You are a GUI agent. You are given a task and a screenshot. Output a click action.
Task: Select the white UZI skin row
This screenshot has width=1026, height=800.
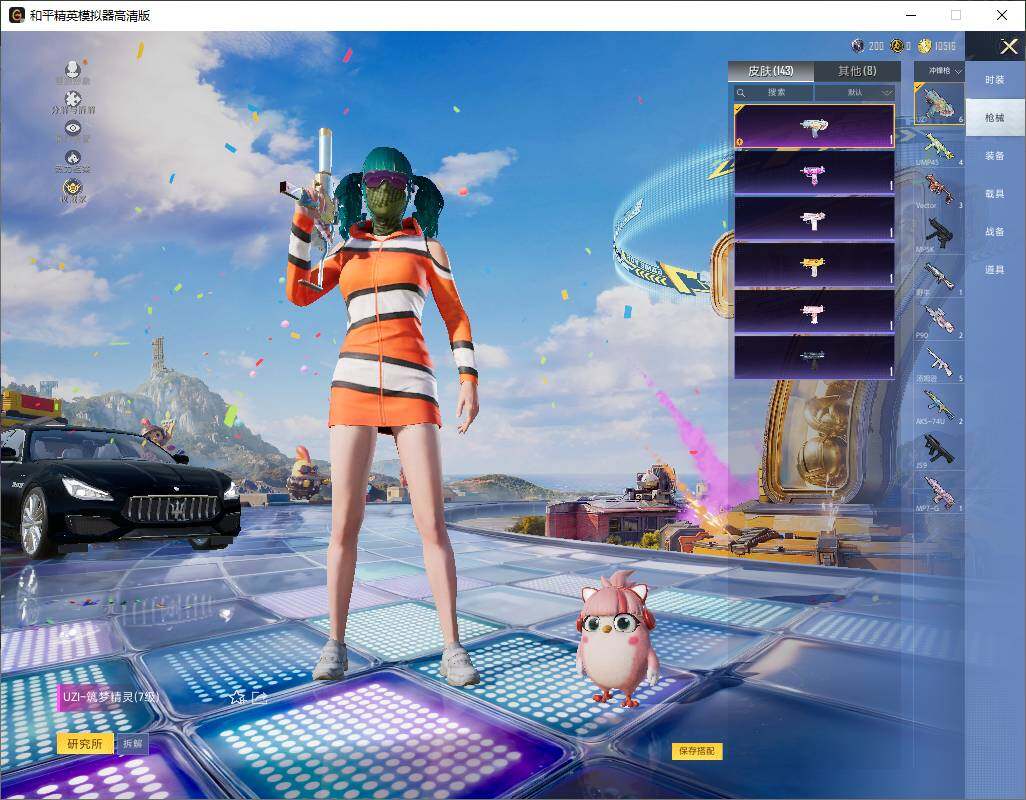[x=814, y=219]
